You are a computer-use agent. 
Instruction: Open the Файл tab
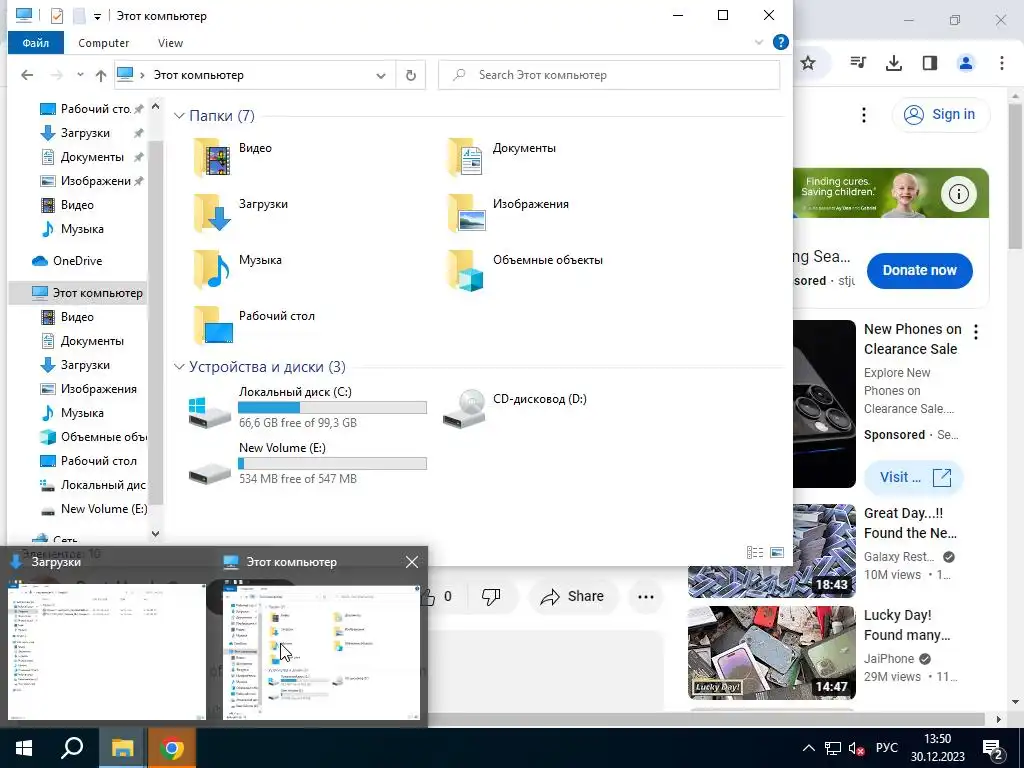pyautogui.click(x=36, y=42)
